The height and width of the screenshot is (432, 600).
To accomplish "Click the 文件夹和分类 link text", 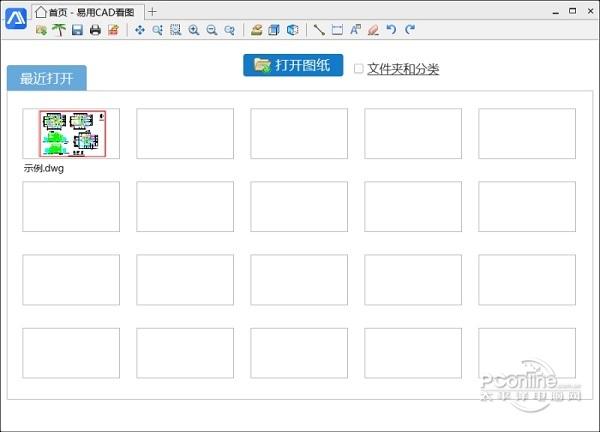I will (403, 69).
